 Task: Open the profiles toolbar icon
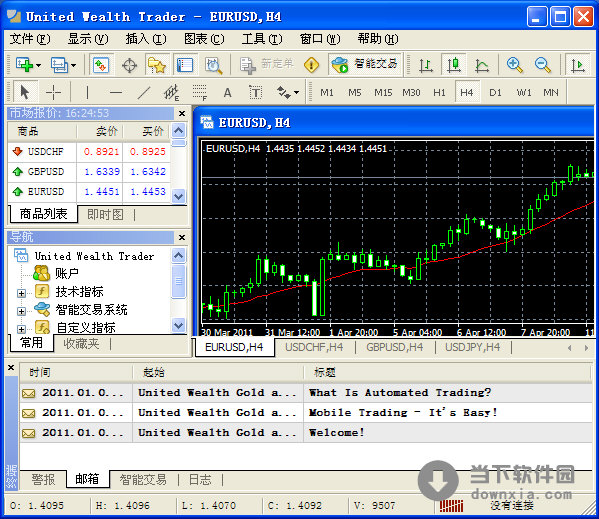[60, 65]
